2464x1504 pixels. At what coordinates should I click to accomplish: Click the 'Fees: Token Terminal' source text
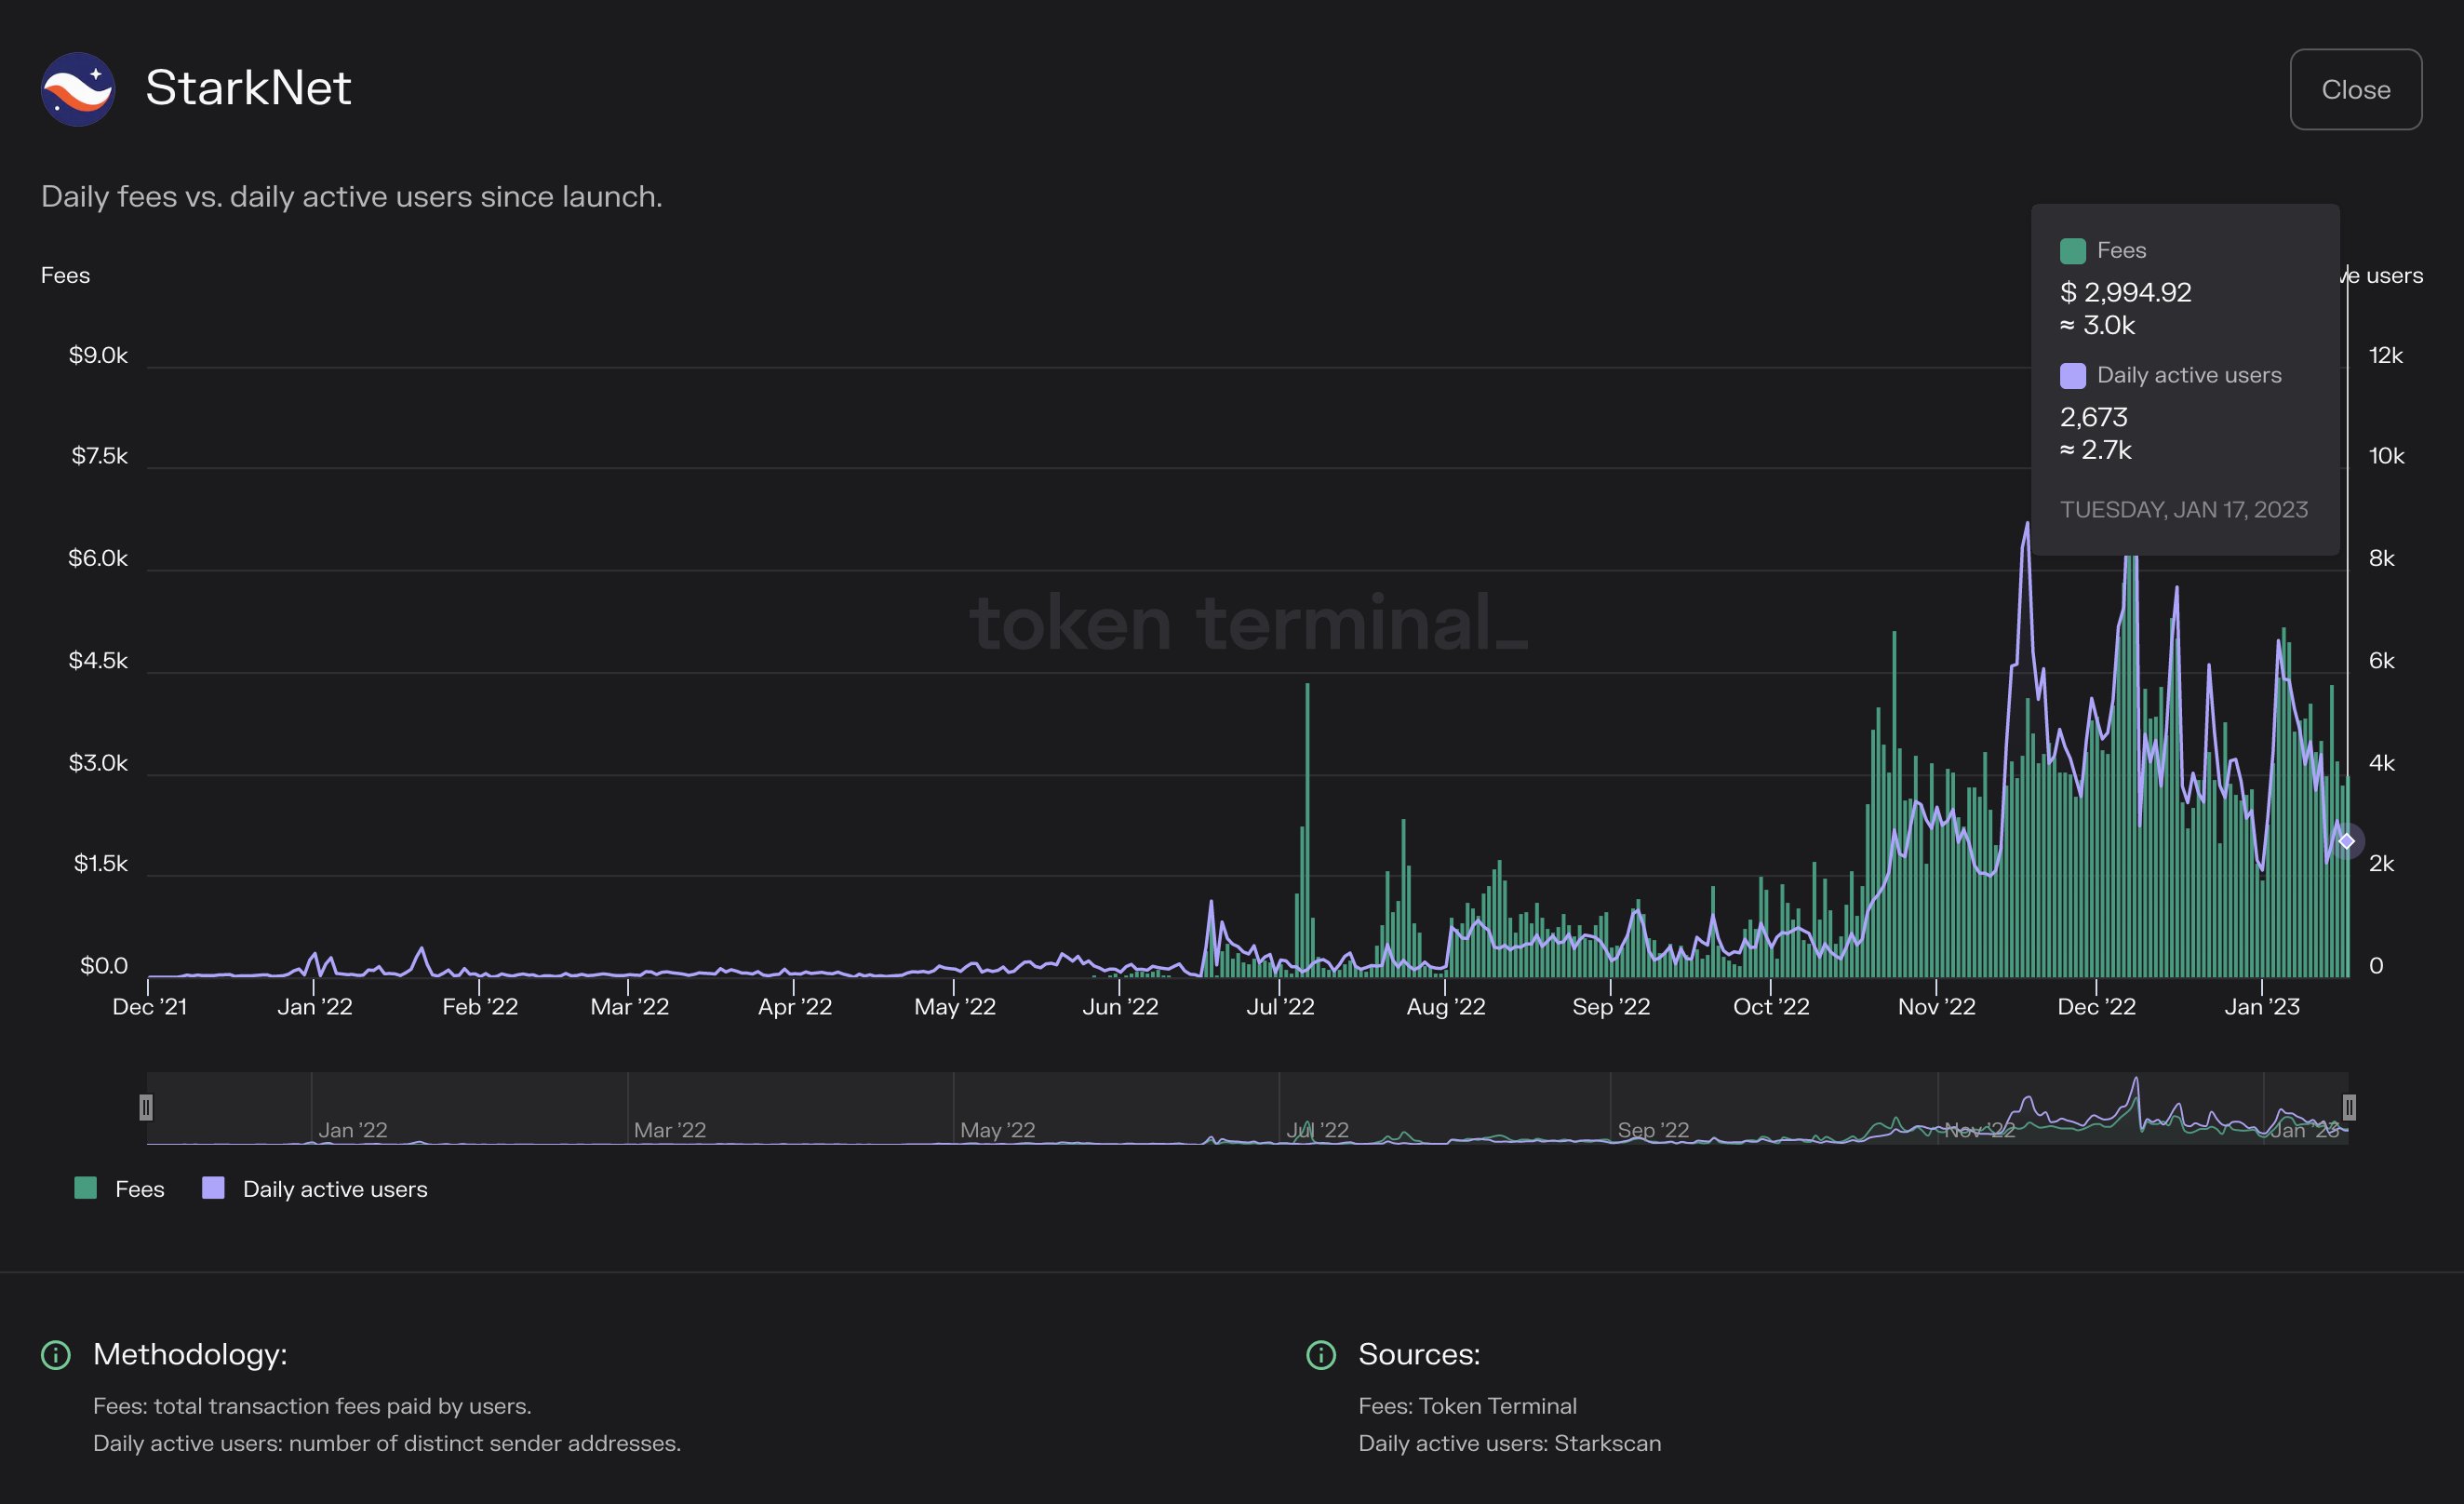pyautogui.click(x=1467, y=1405)
